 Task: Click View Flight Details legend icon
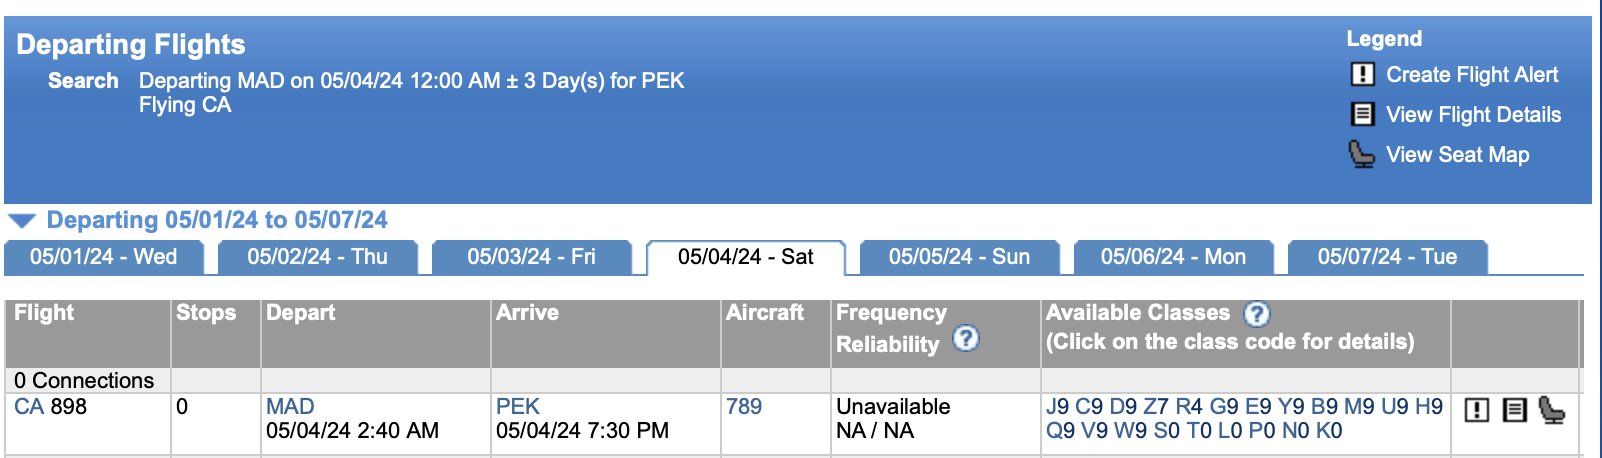click(1363, 114)
